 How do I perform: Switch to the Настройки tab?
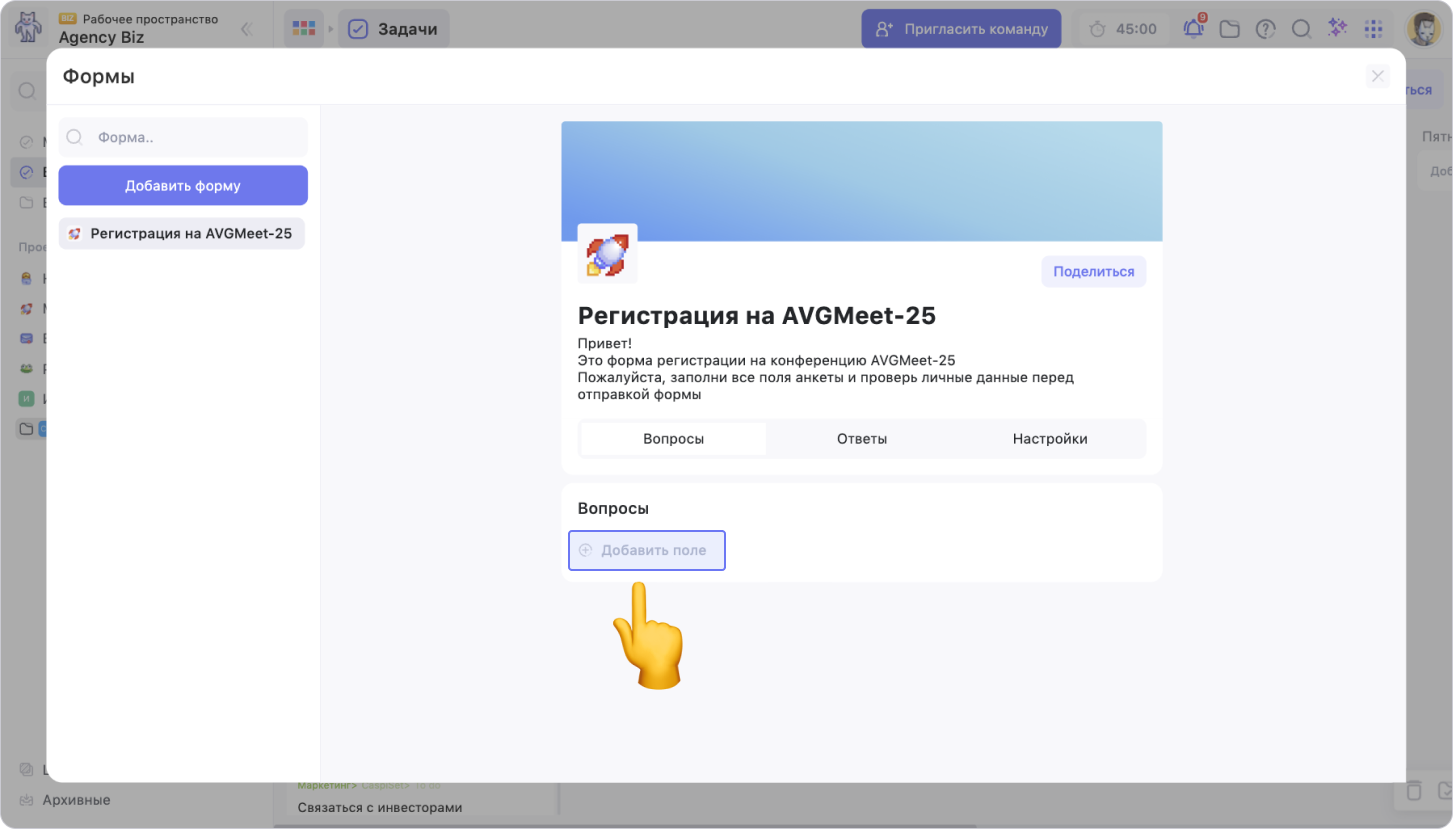click(x=1049, y=439)
